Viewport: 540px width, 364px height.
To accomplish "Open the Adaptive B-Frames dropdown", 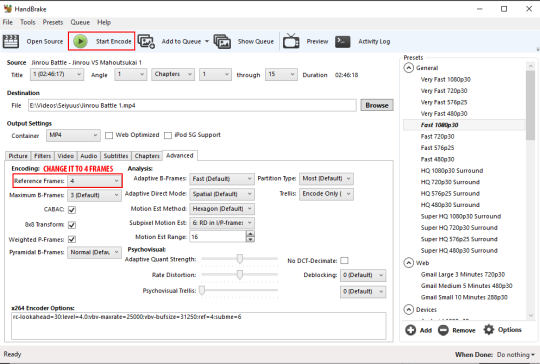I will pyautogui.click(x=222, y=179).
